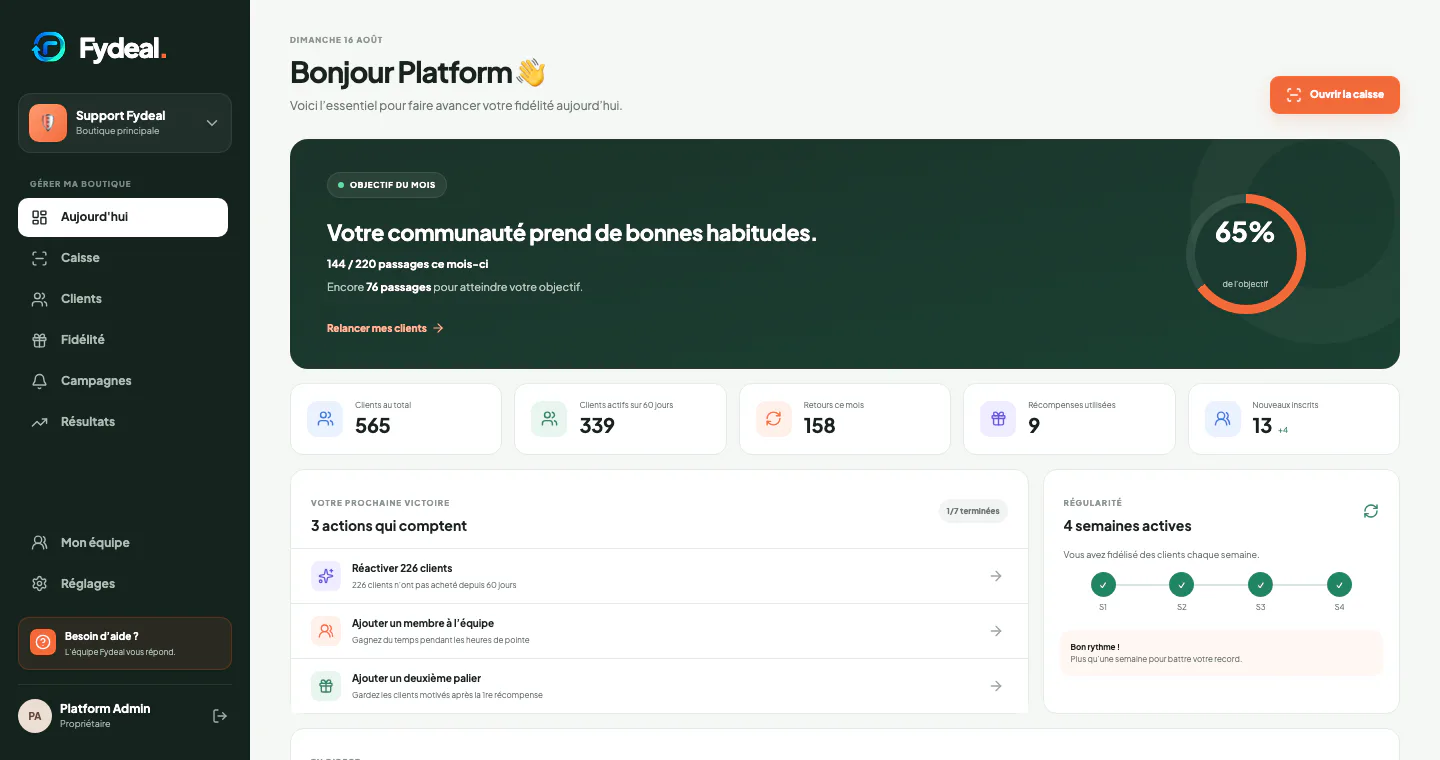Screen dimensions: 1440x760
Task: Click the Aujourd'hui grid icon
Action: click(40, 217)
